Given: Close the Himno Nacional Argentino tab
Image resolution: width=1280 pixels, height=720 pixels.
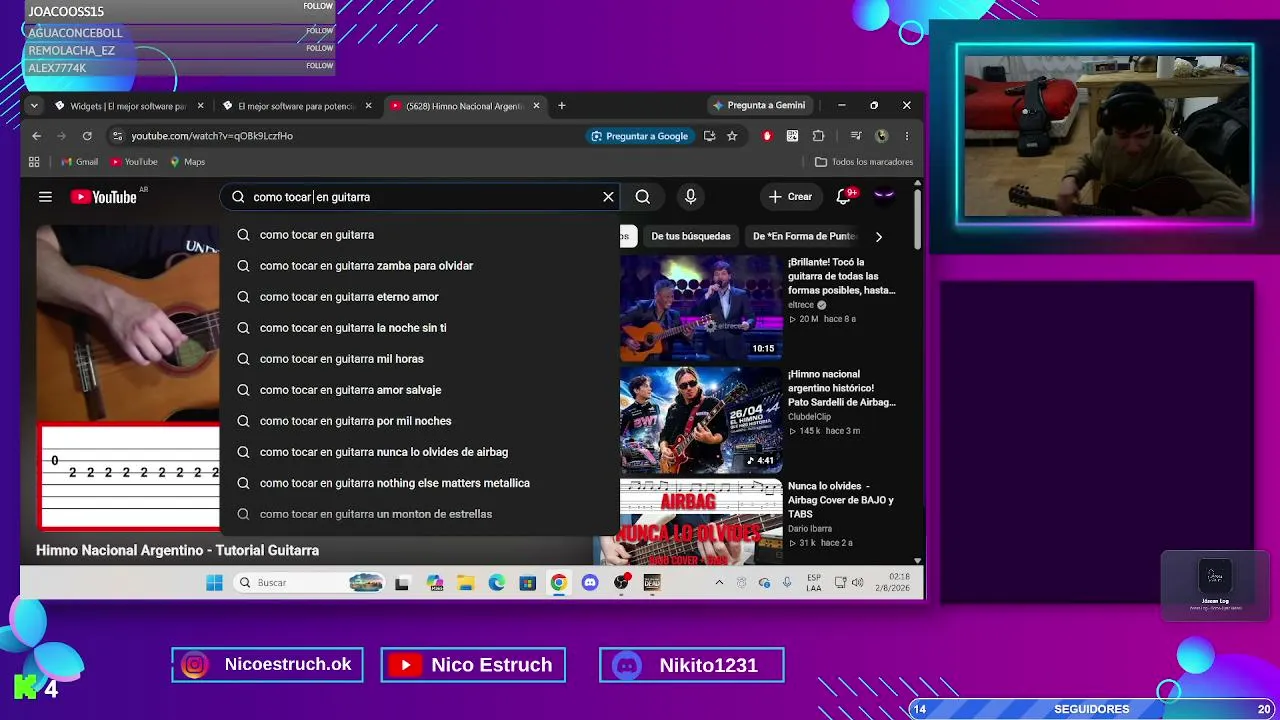Looking at the screenshot, I should pos(537,105).
